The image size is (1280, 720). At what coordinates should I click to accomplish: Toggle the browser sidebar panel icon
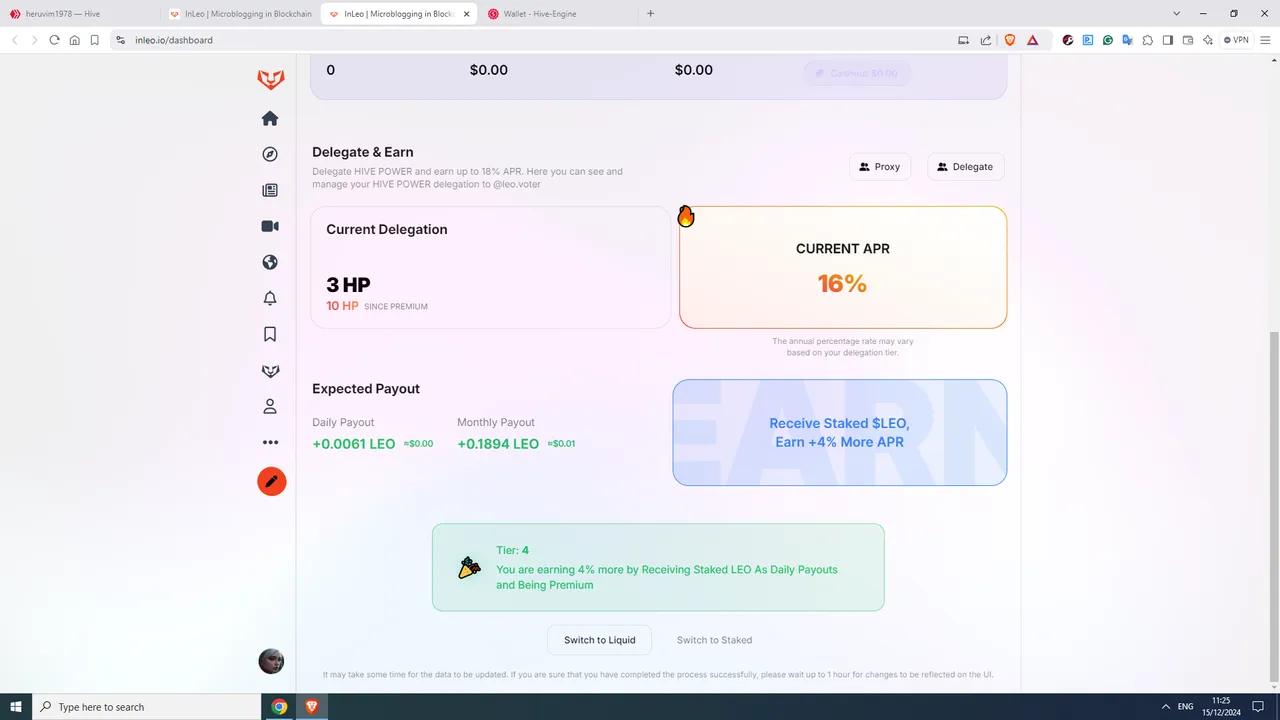pos(1167,40)
